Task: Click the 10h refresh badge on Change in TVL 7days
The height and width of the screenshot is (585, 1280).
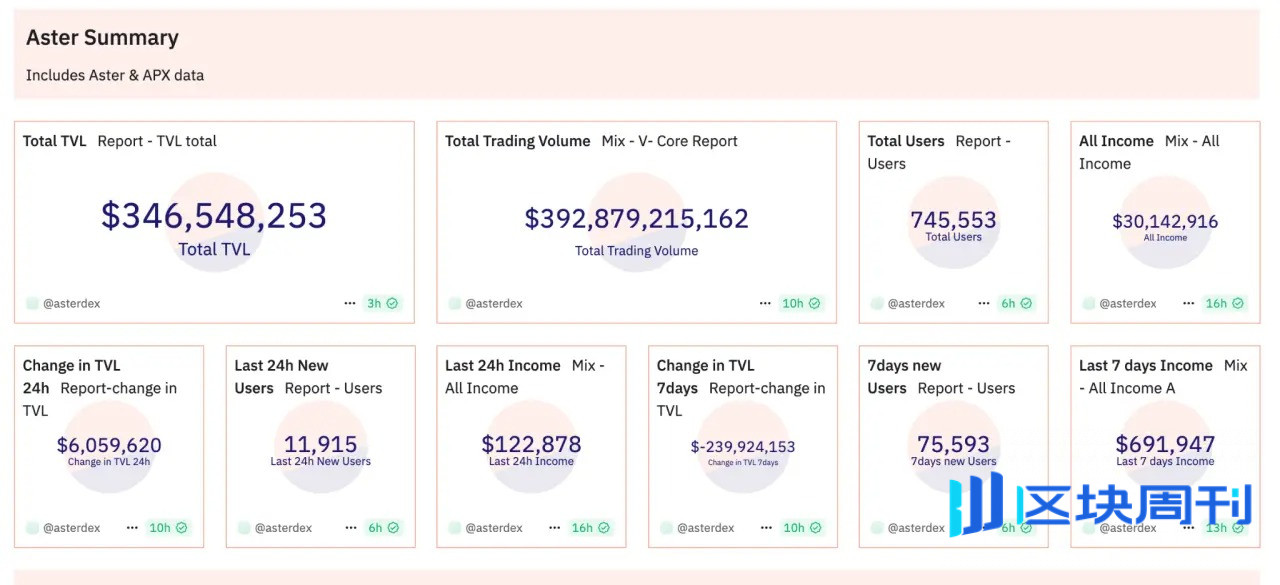Action: pyautogui.click(x=801, y=528)
